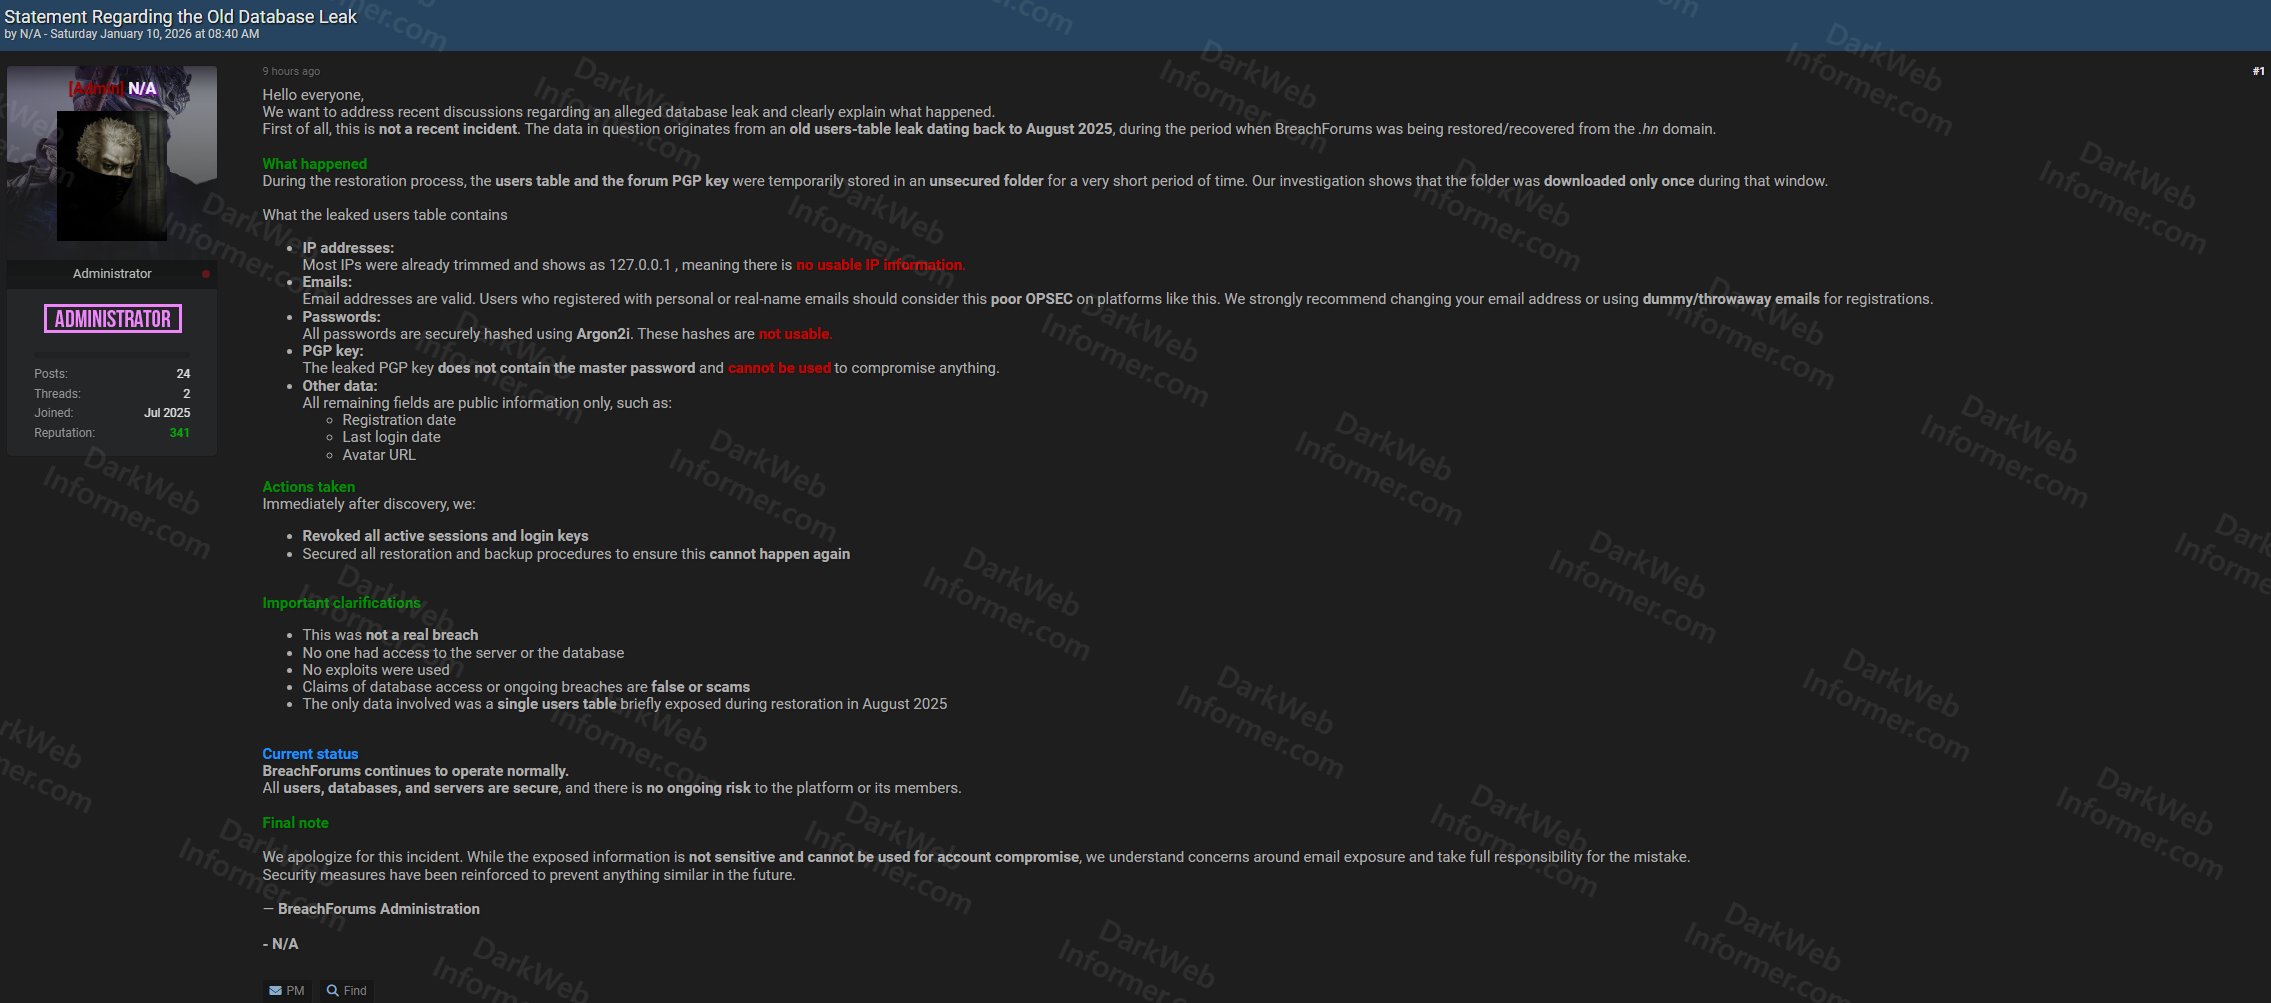
Task: Click the Actions taken heading
Action: 308,487
